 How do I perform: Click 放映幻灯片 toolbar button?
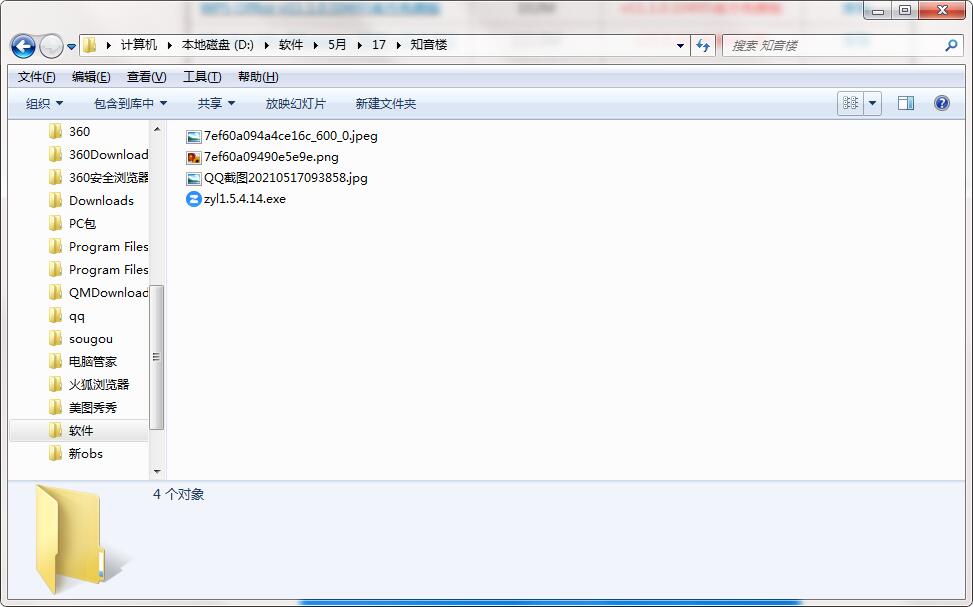(295, 104)
